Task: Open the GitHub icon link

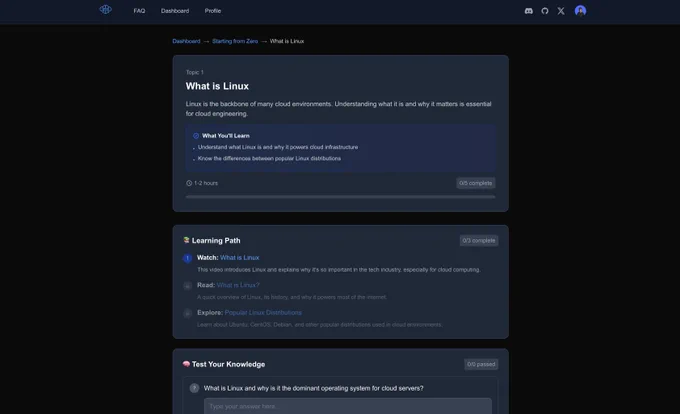Action: click(545, 11)
